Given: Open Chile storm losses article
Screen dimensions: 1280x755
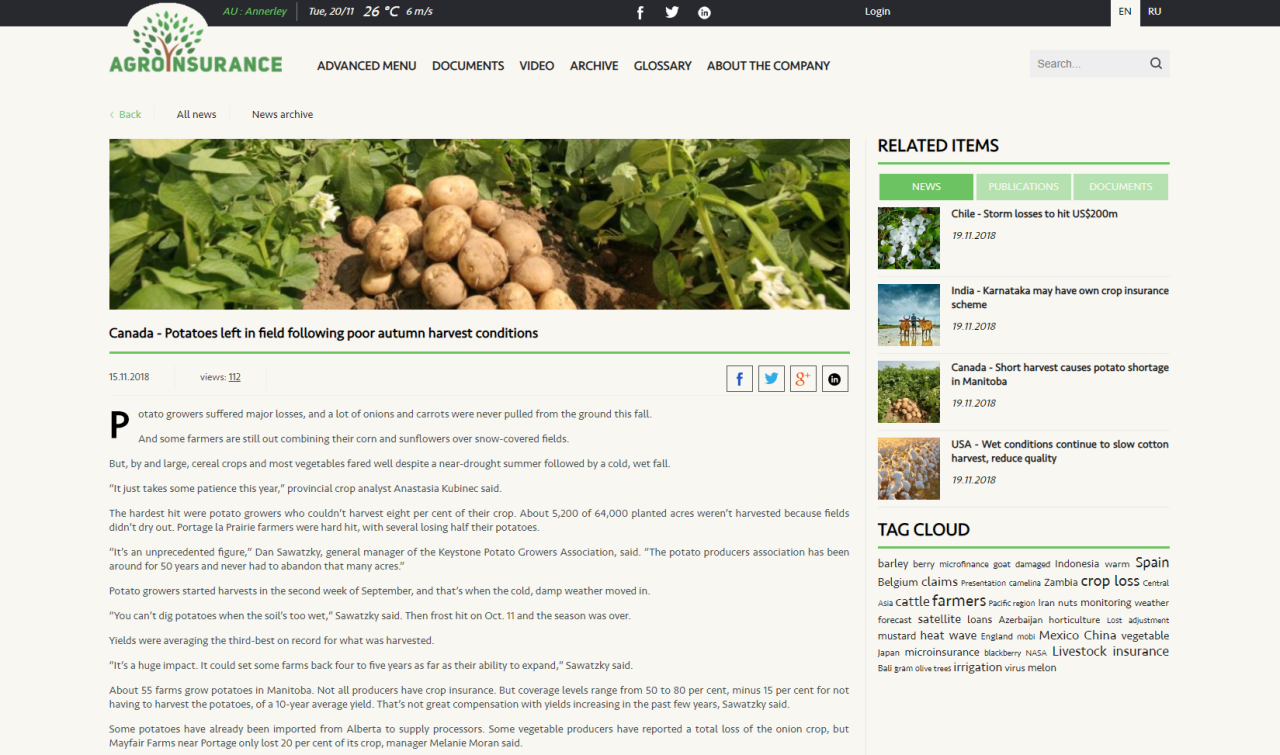Looking at the screenshot, I should (1035, 214).
